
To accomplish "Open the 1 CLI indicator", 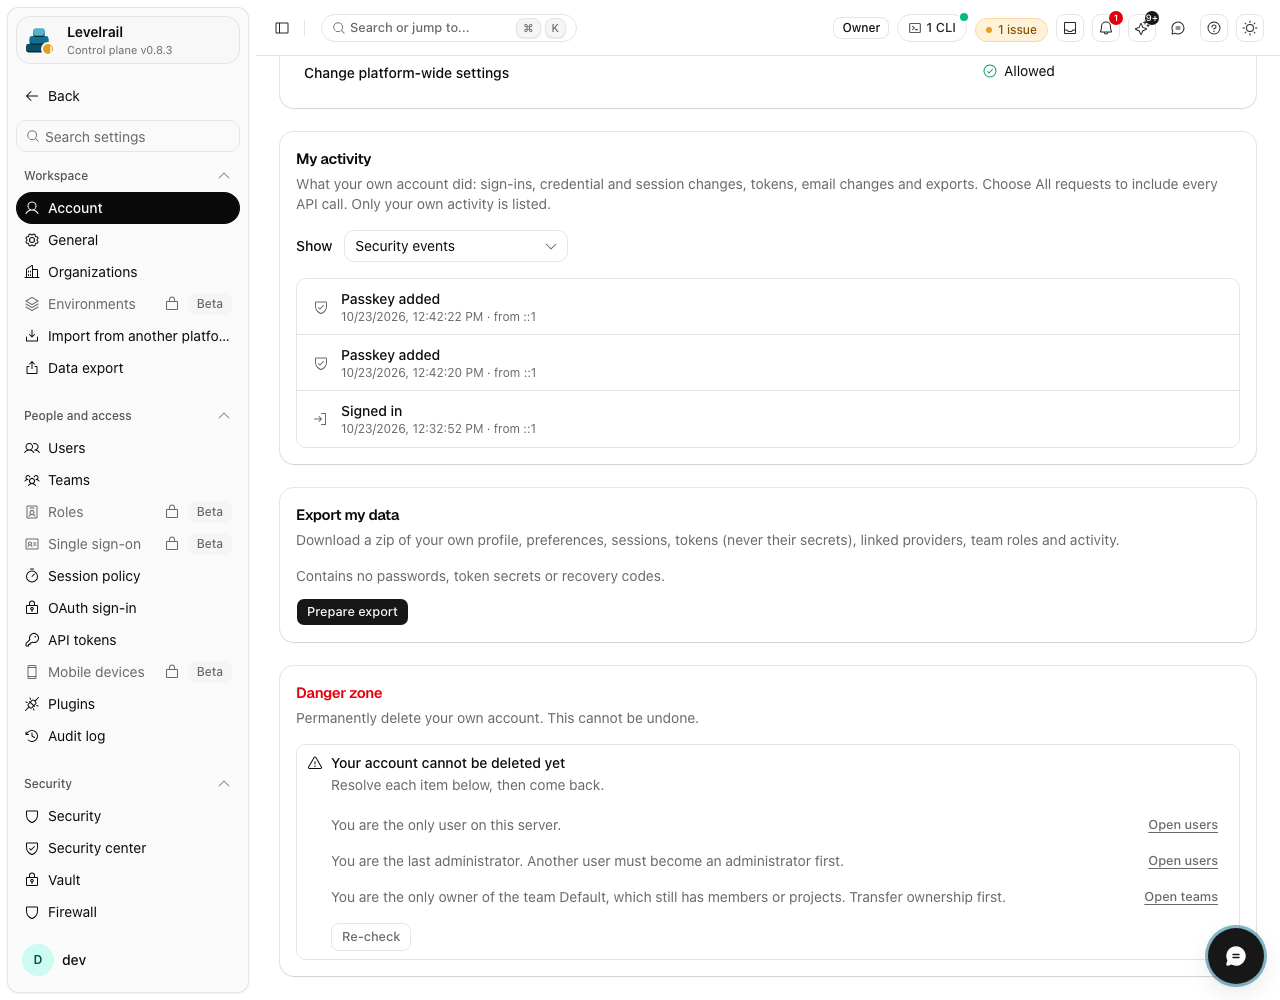I will point(932,28).
